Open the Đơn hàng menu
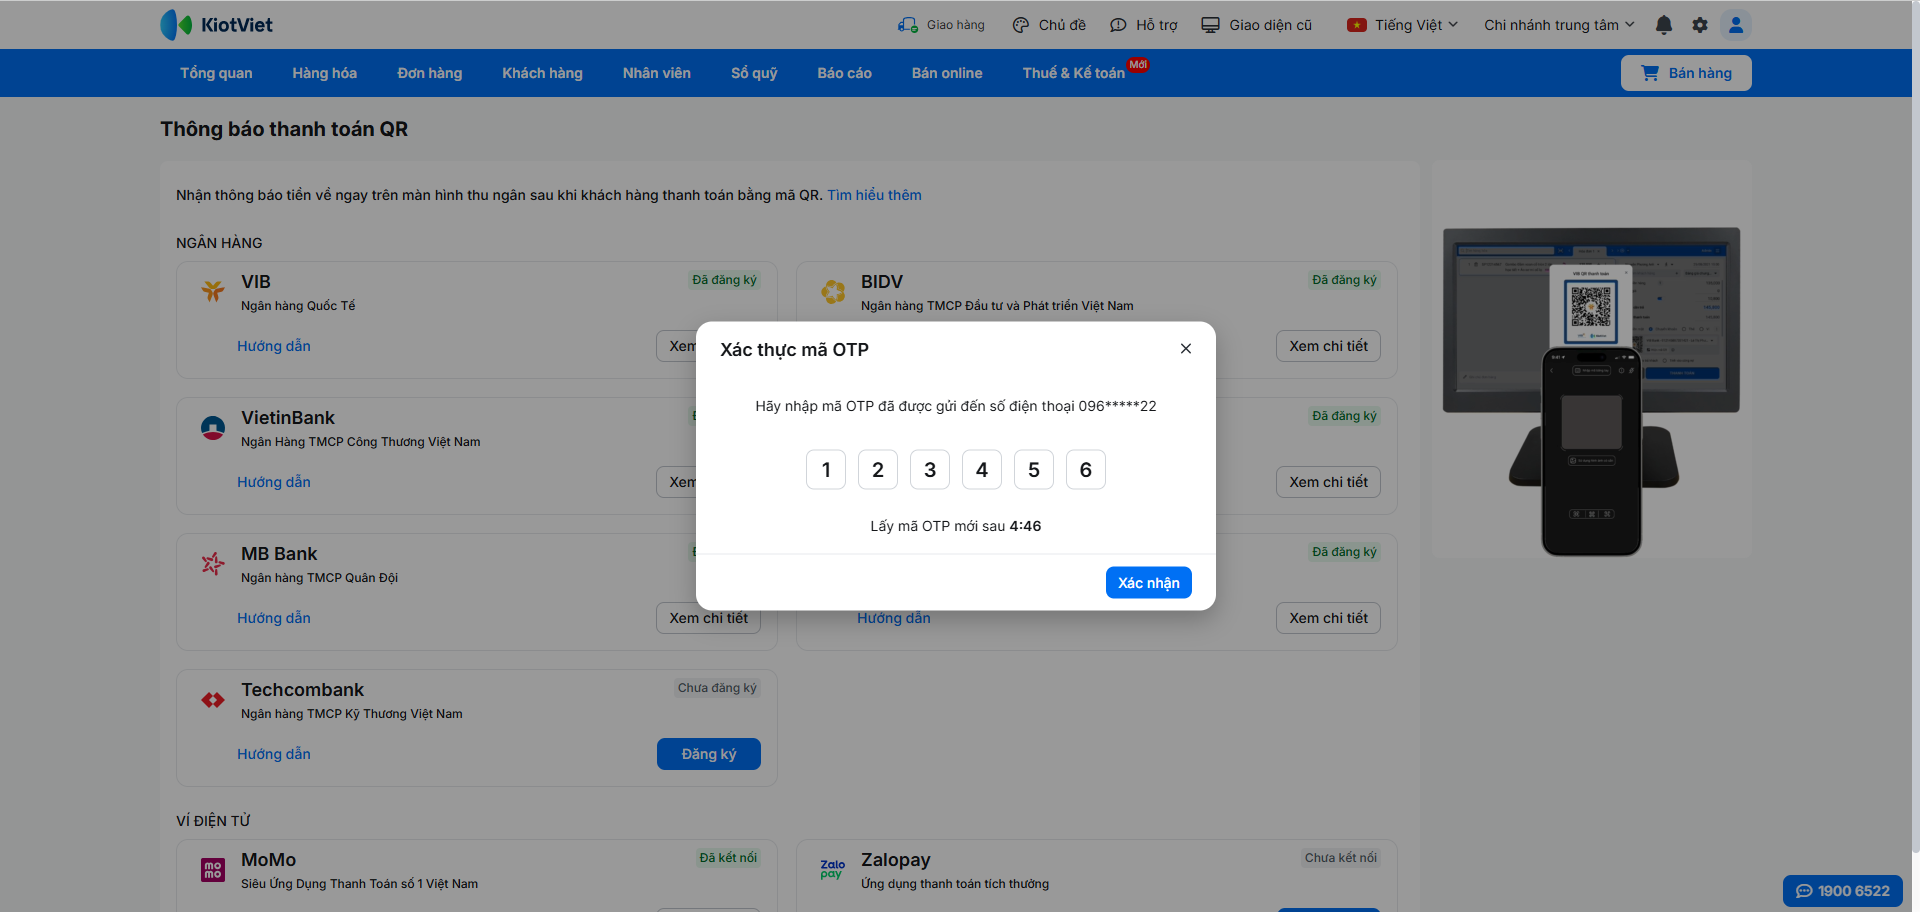The image size is (1920, 912). click(x=430, y=73)
